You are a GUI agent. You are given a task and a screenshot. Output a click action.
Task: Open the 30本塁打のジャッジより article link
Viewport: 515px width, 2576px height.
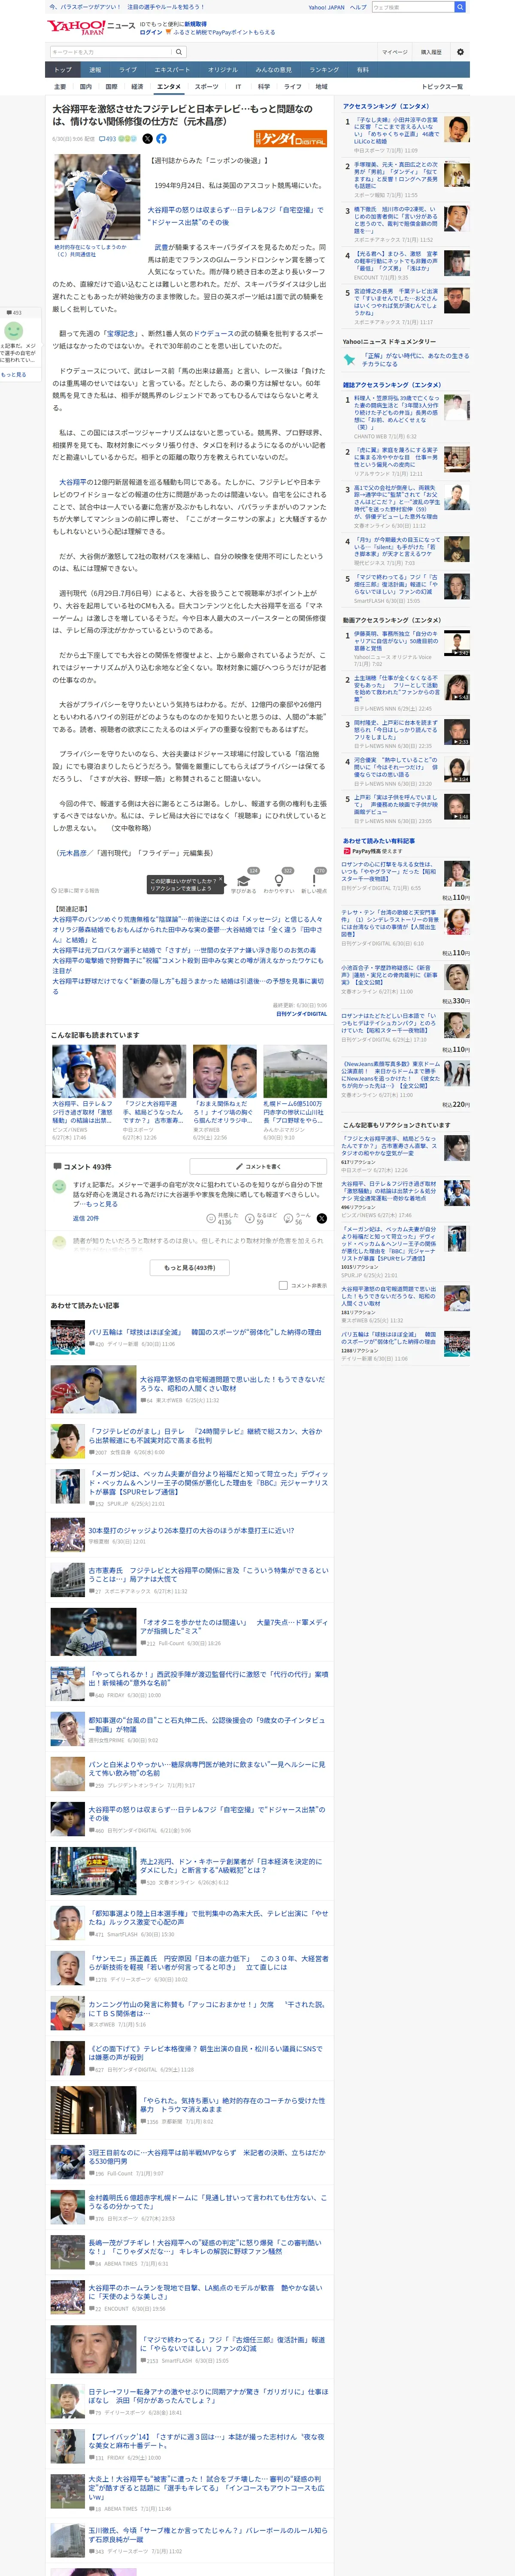(191, 1530)
